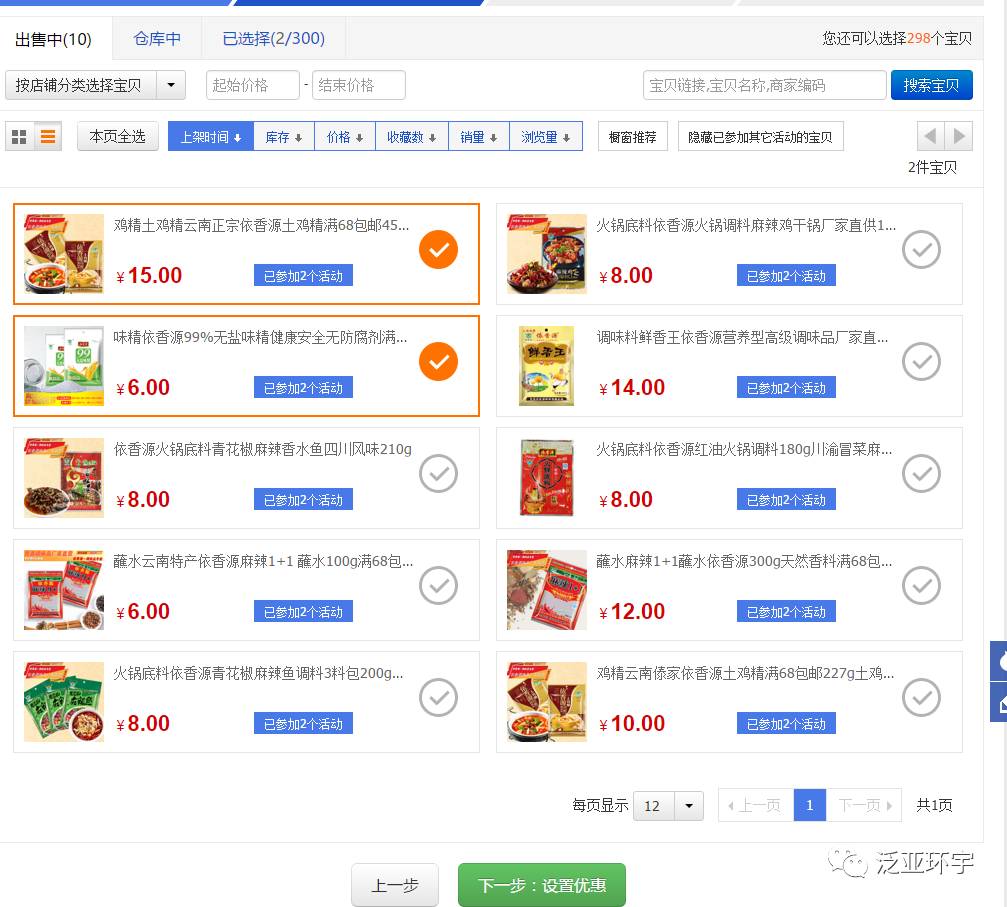
Task: Click 已参加2个活动 badge on ¥10.00 鸡精云南傣家
Action: click(786, 723)
